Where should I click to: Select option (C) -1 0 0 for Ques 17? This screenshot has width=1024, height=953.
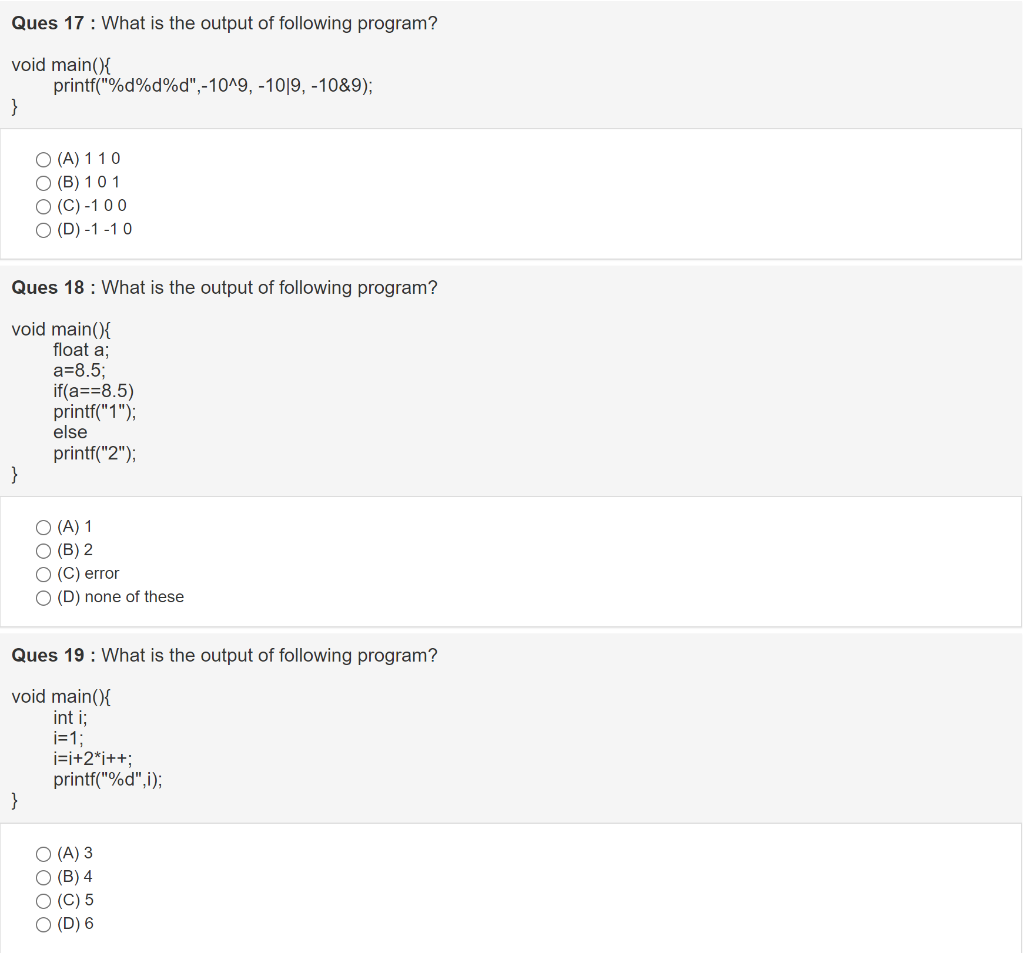44,206
